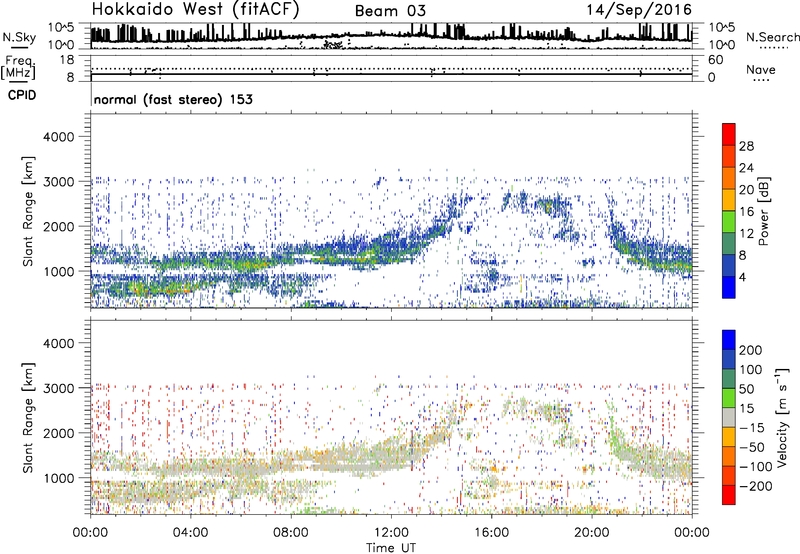Click the "CPID" row label

click(x=22, y=95)
